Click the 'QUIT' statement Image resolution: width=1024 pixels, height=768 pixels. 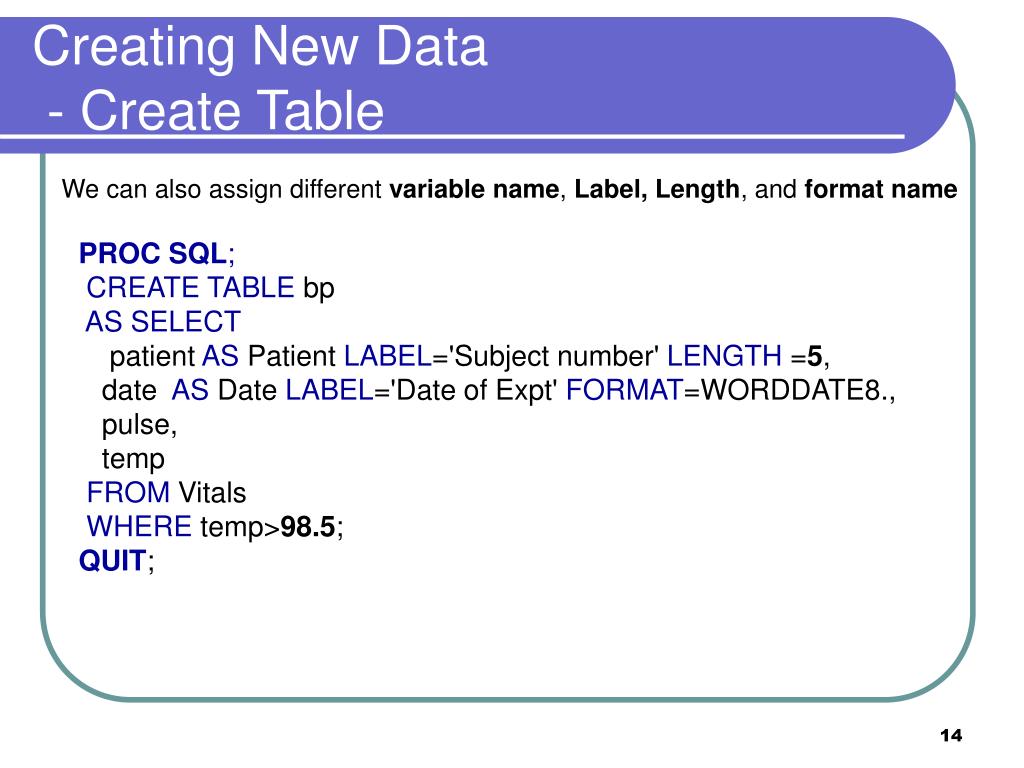pos(112,561)
